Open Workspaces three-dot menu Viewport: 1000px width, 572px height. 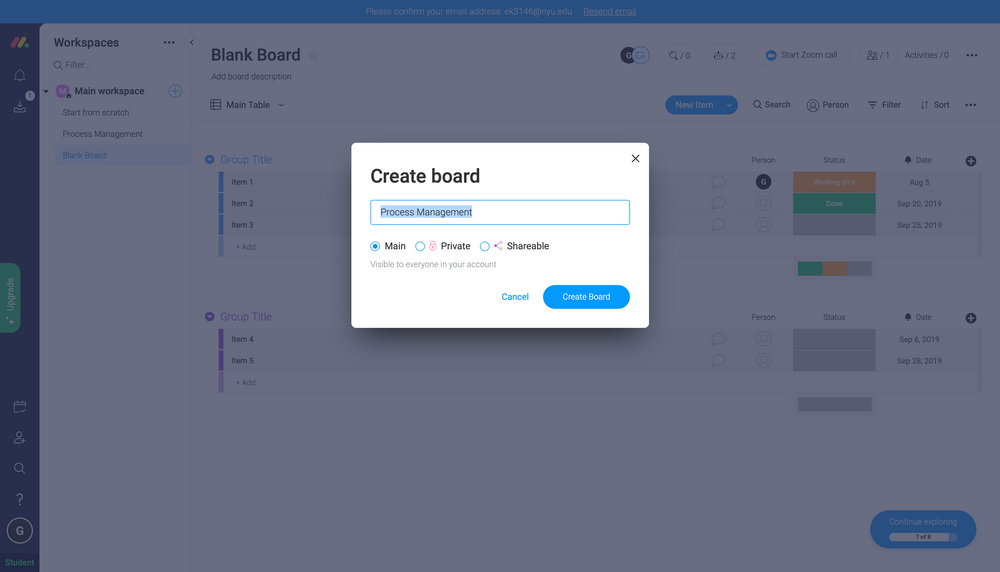pyautogui.click(x=169, y=43)
